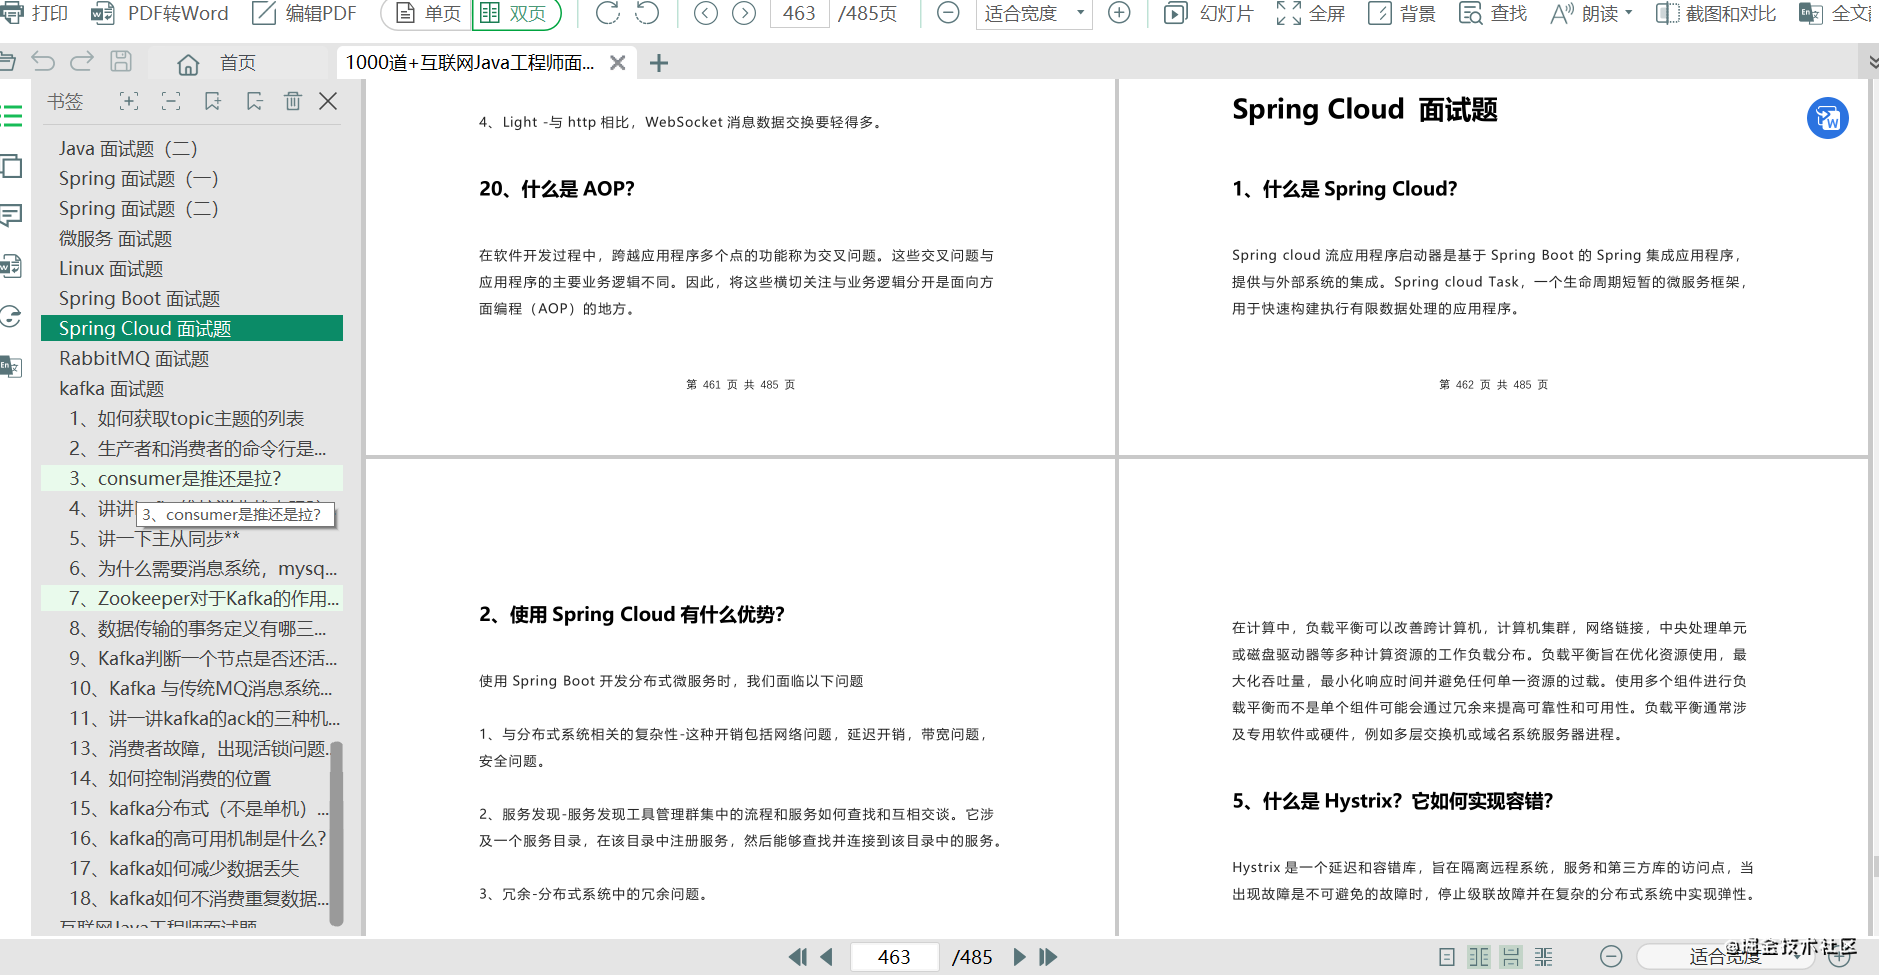Click the bookmark panel vertical scrollbar
Image resolution: width=1879 pixels, height=975 pixels.
[x=337, y=833]
